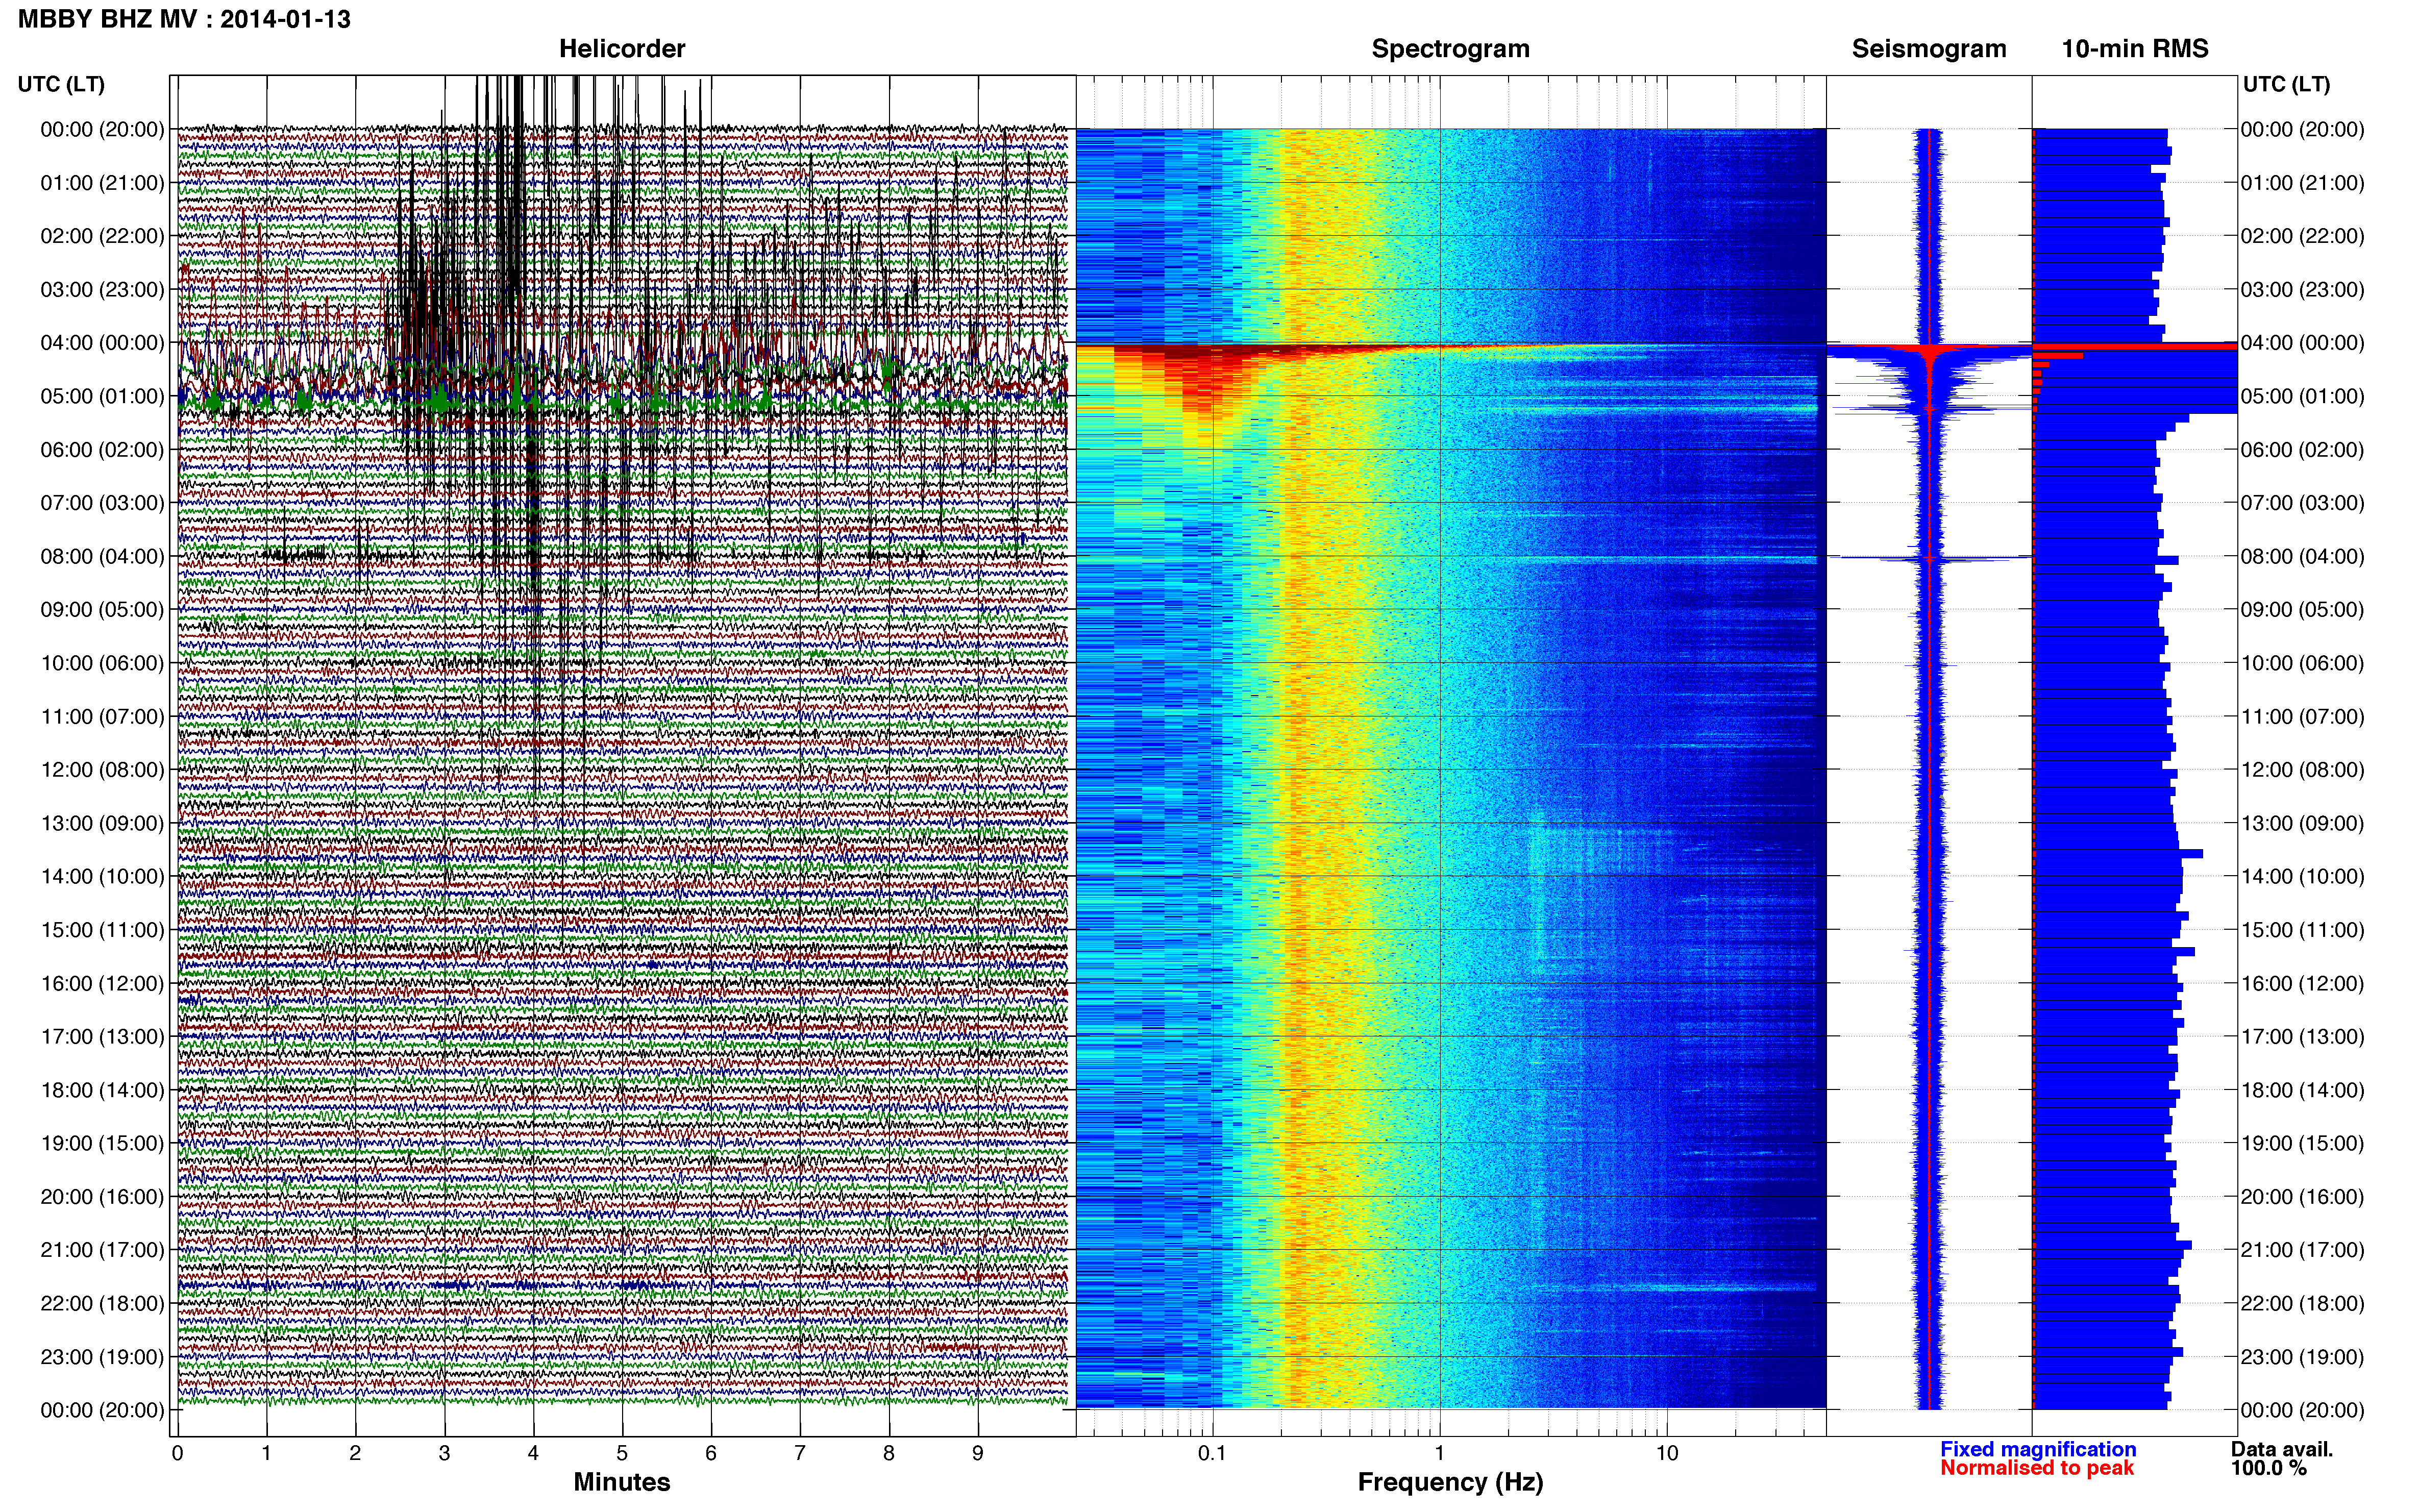Click left time label 12:00 (08:00)
Screen dimensions: 2419x1512
click(x=102, y=770)
